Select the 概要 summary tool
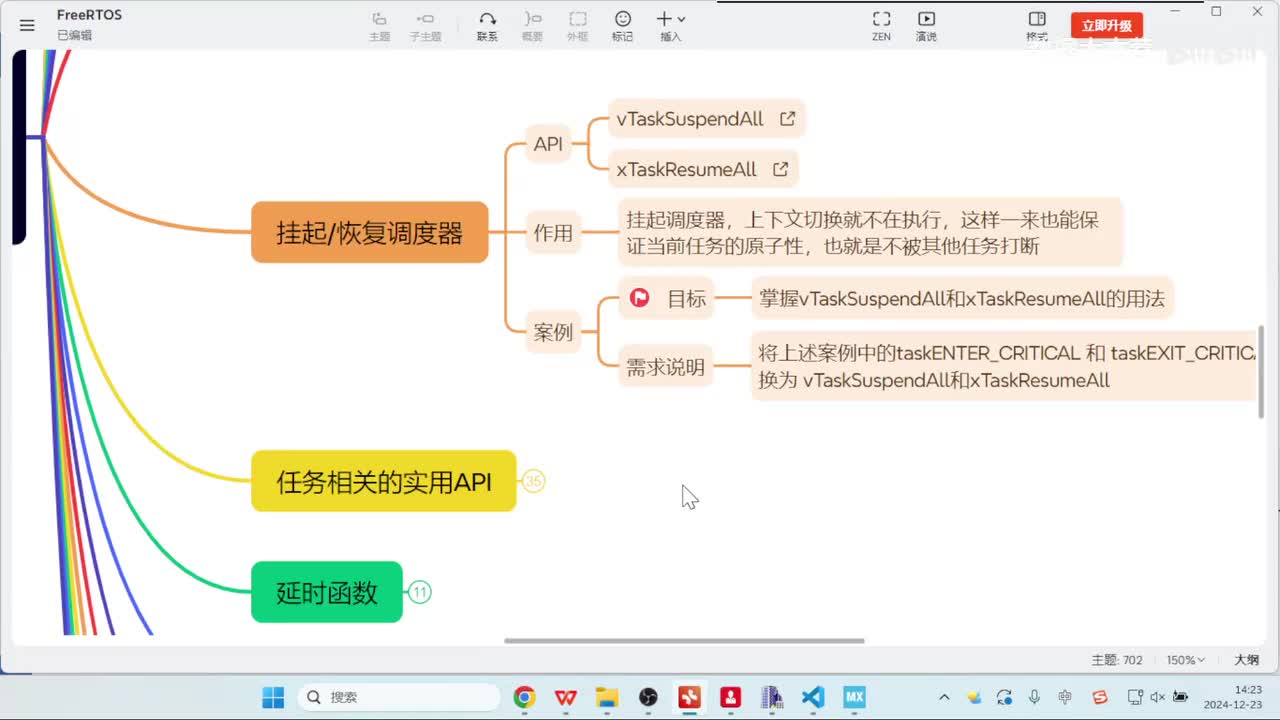This screenshot has width=1280, height=720. 532,26
